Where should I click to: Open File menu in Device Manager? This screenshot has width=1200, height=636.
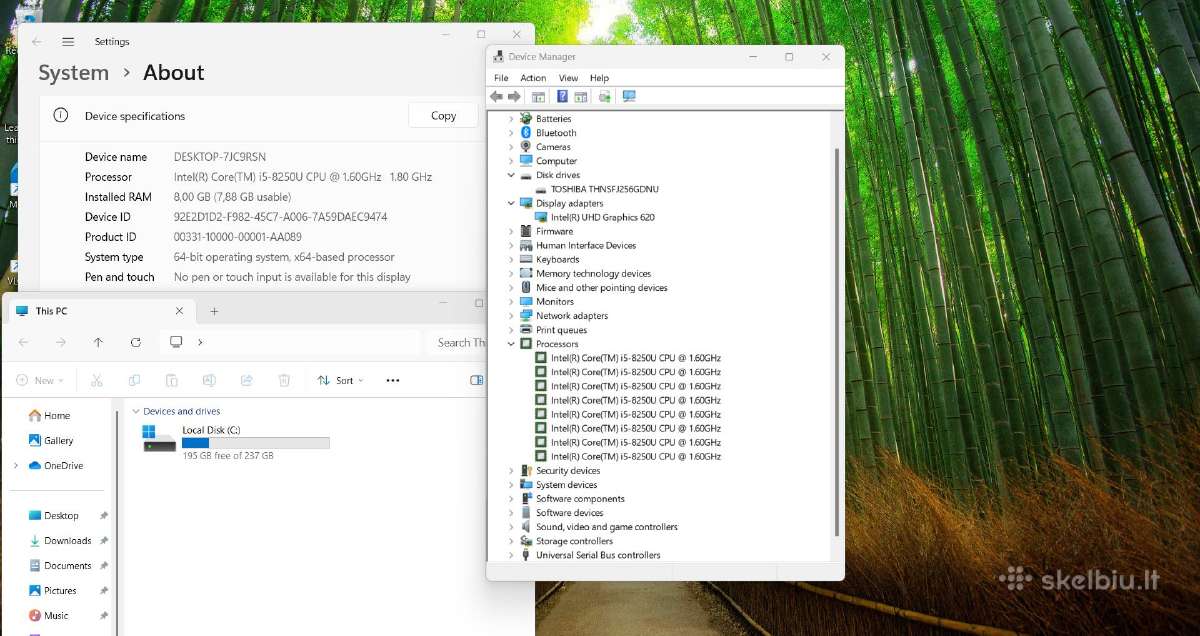click(501, 78)
